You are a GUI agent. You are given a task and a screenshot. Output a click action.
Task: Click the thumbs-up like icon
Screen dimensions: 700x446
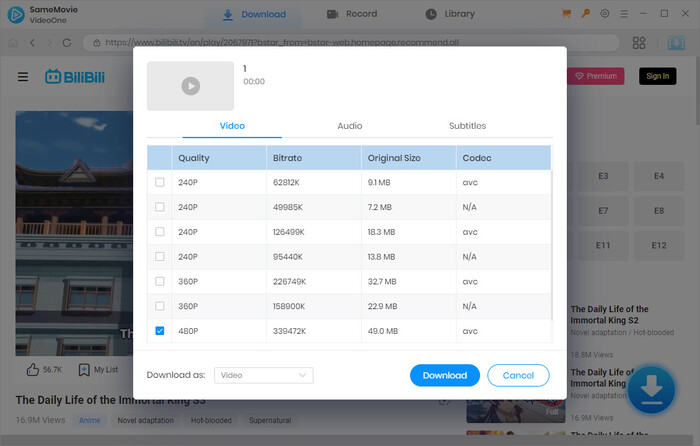[33, 369]
